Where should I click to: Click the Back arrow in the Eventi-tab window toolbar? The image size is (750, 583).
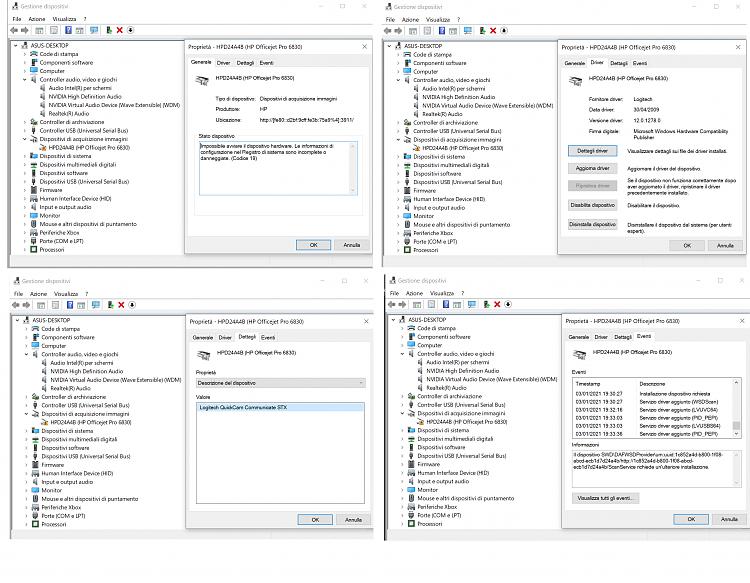392,304
